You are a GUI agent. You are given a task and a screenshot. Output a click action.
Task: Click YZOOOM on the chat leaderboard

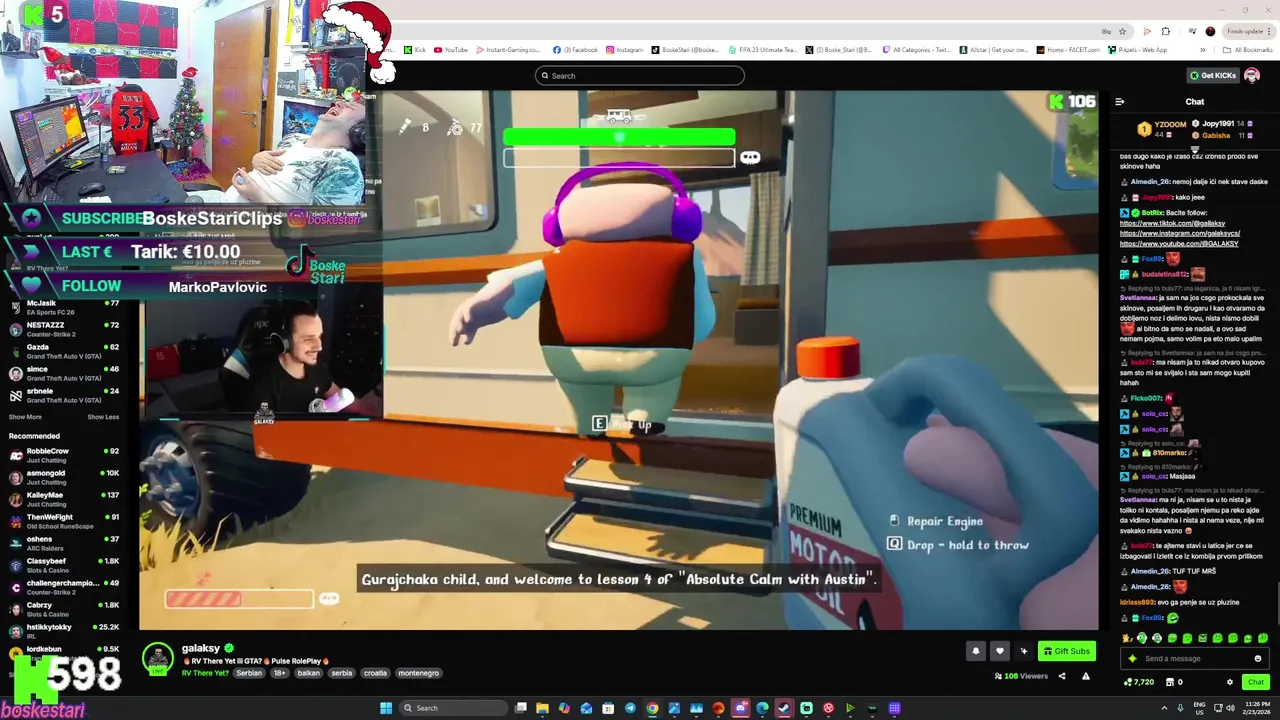point(1170,125)
